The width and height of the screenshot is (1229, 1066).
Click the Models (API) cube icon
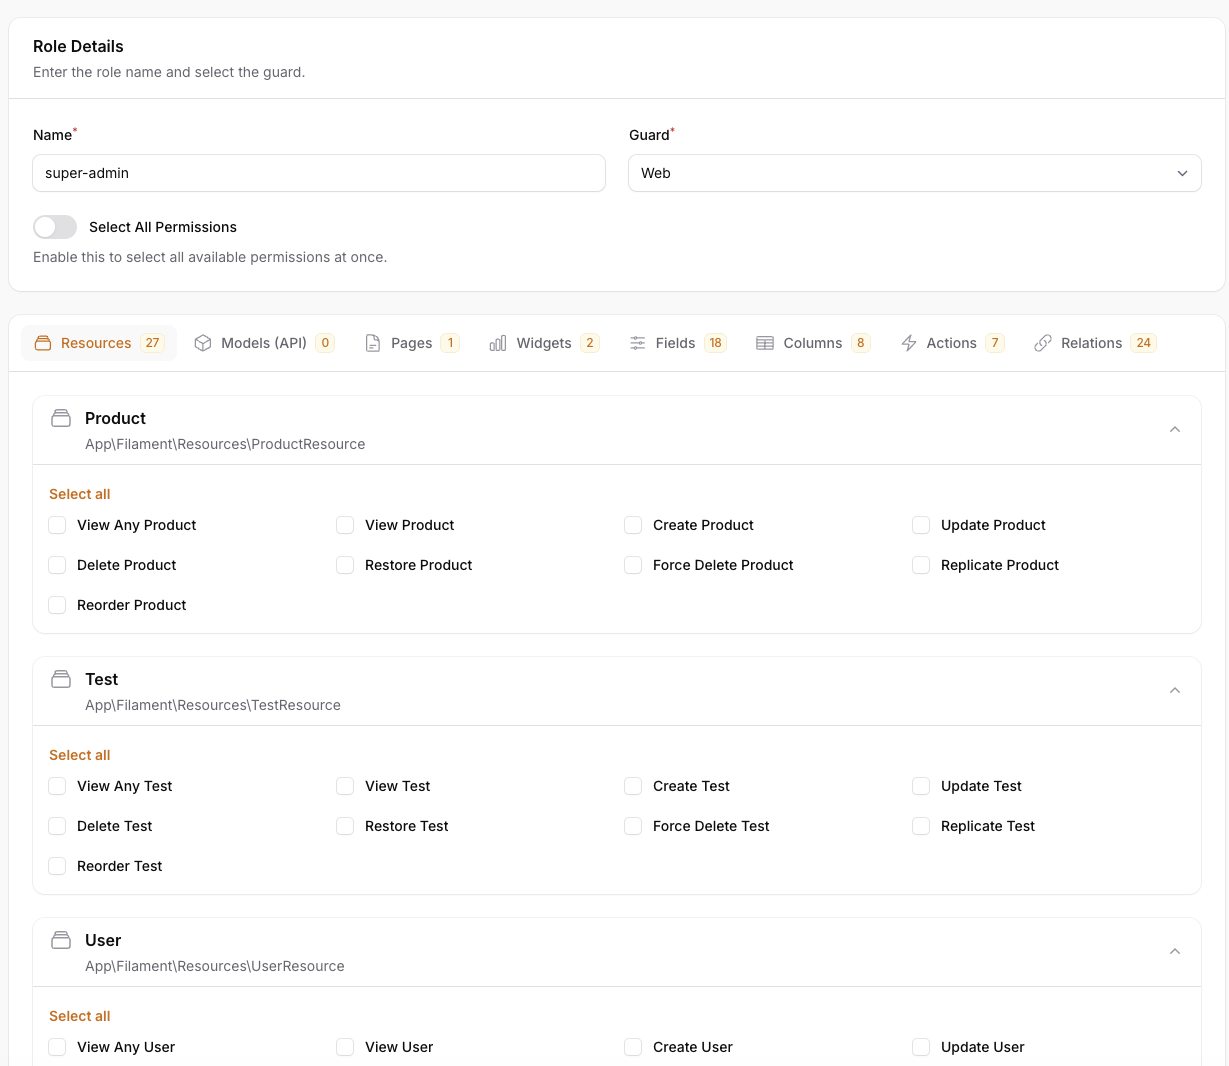203,343
